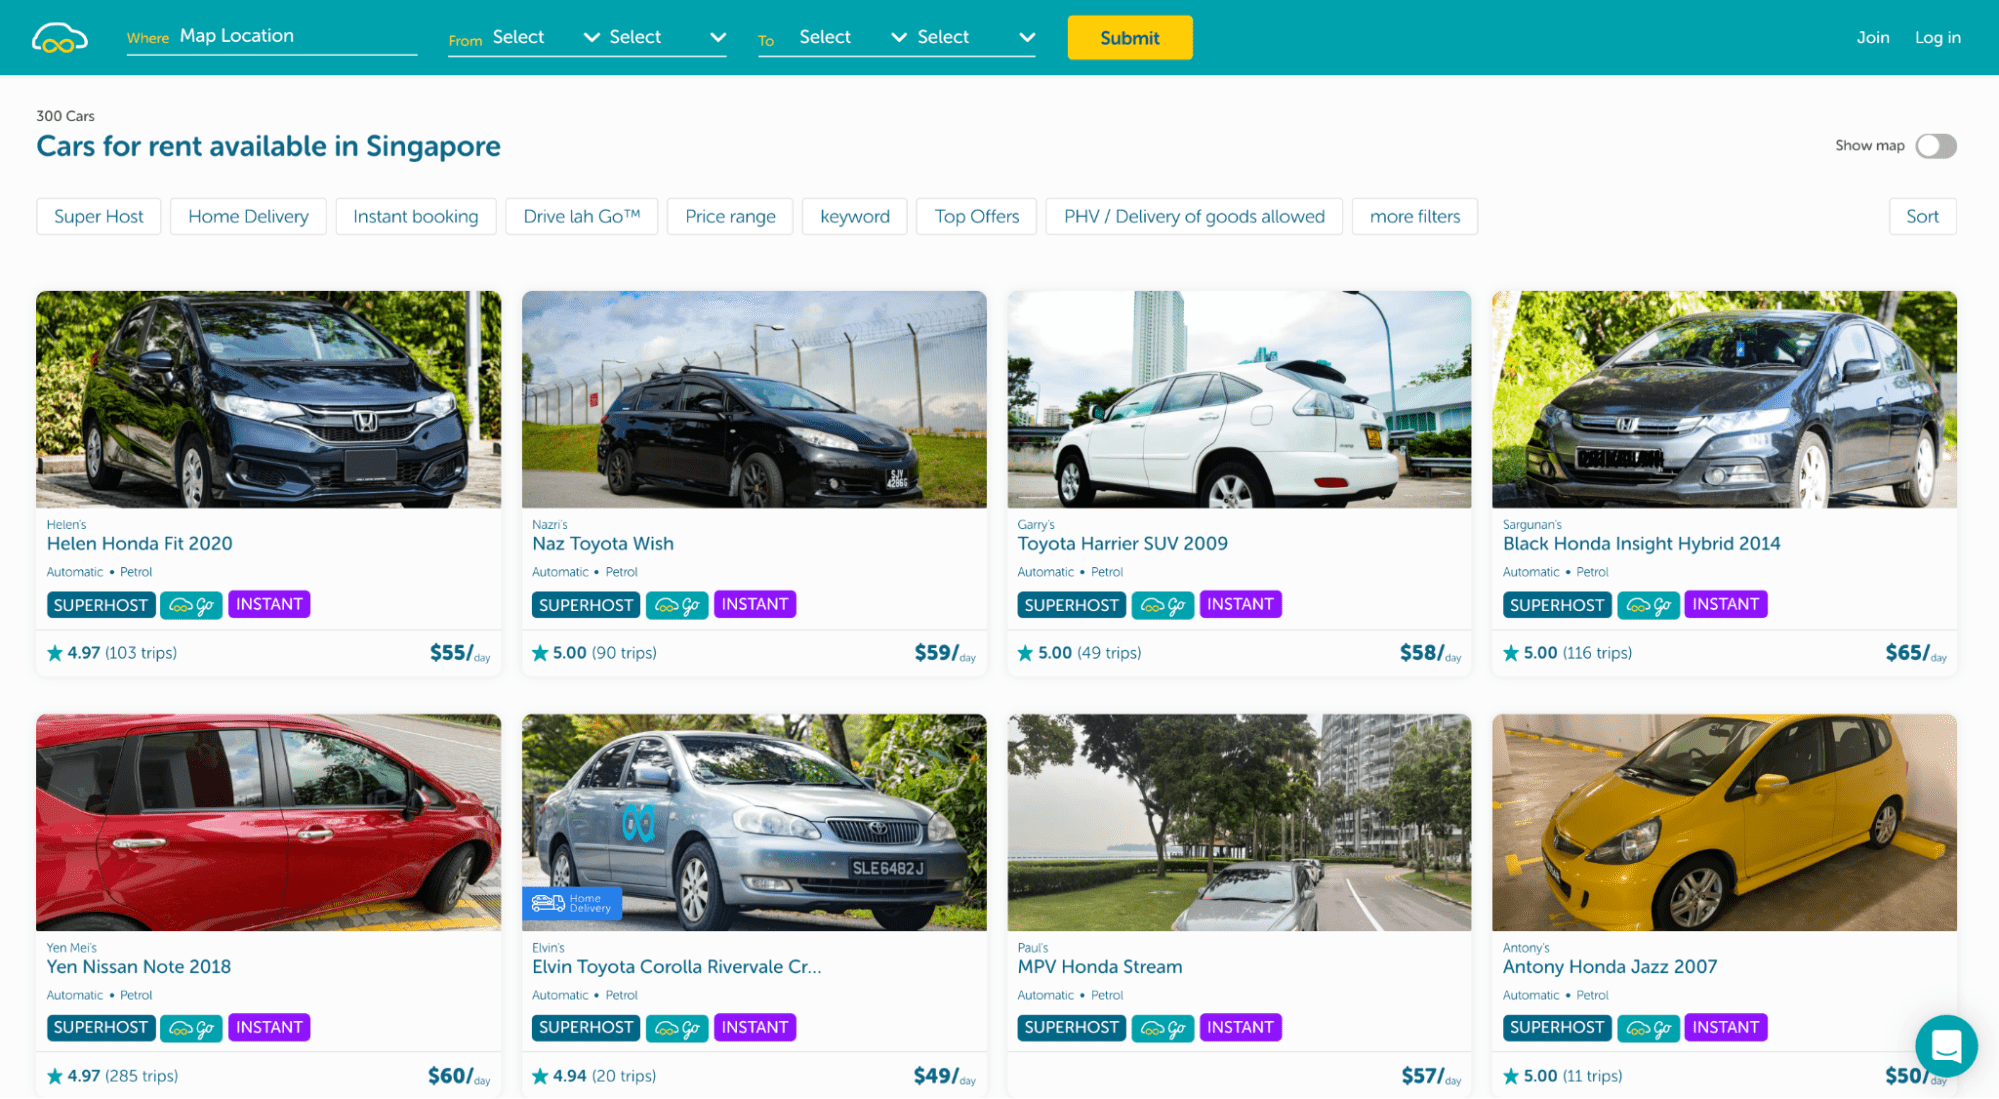Click the Log in link
This screenshot has height=1099, width=1999.
[x=1937, y=37]
